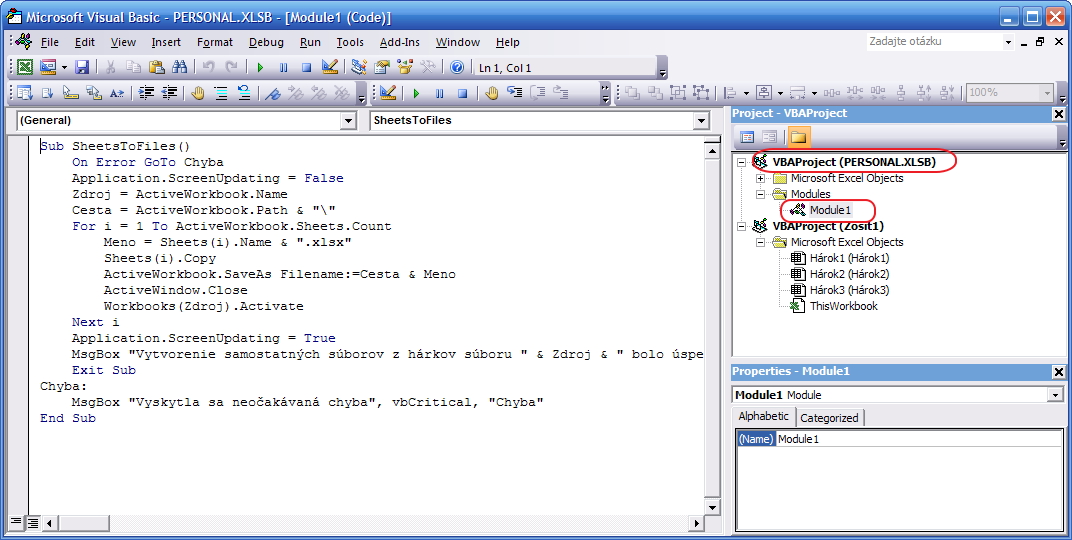This screenshot has width=1072, height=540.
Task: Switch to the Categorized properties tab
Action: point(829,418)
